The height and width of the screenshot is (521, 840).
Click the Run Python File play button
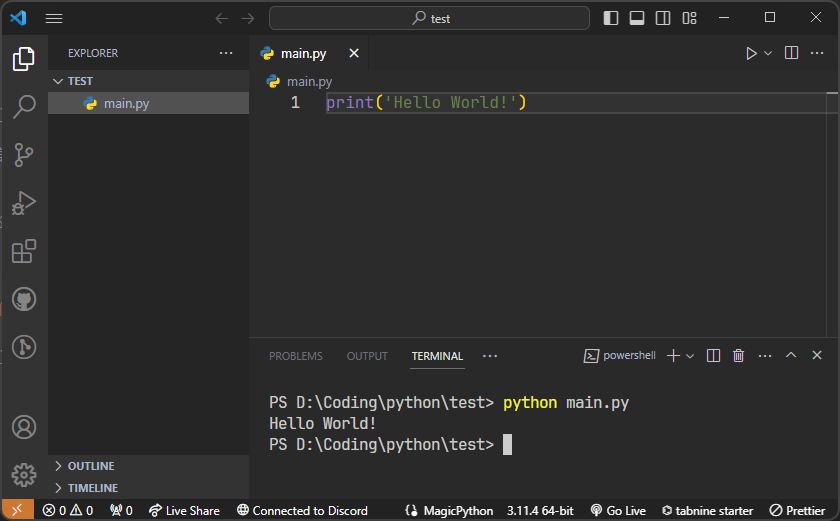click(751, 53)
